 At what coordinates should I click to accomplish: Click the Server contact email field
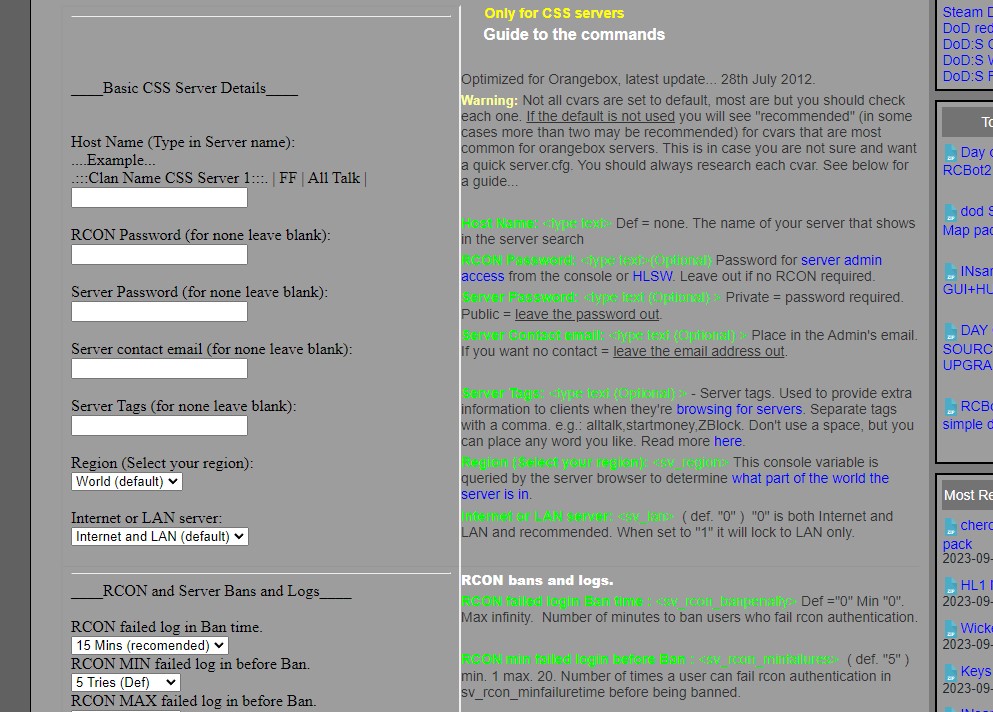159,369
